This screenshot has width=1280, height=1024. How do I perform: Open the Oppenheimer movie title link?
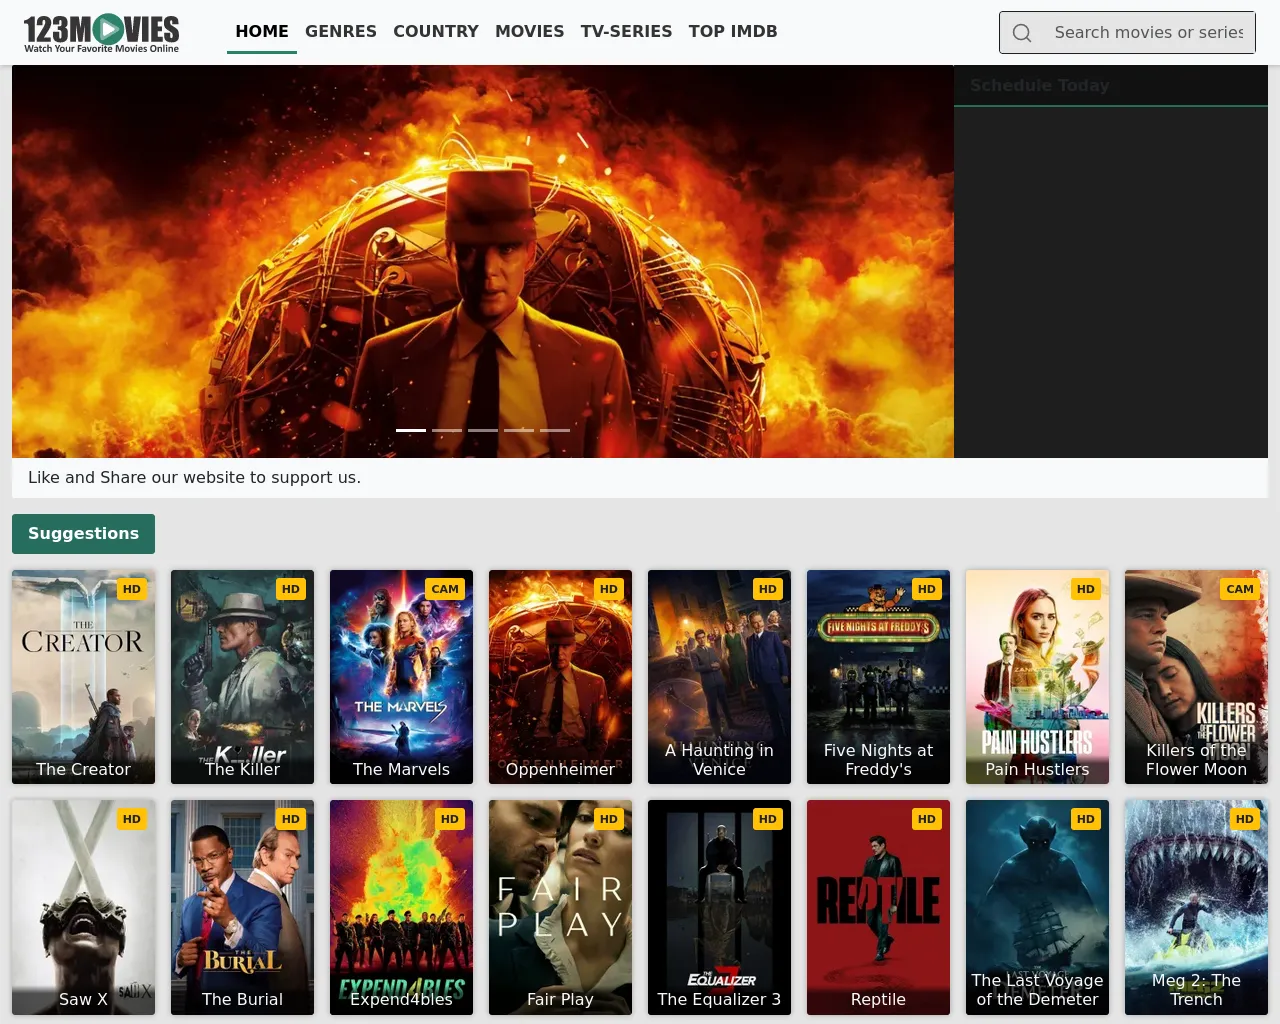click(x=560, y=769)
